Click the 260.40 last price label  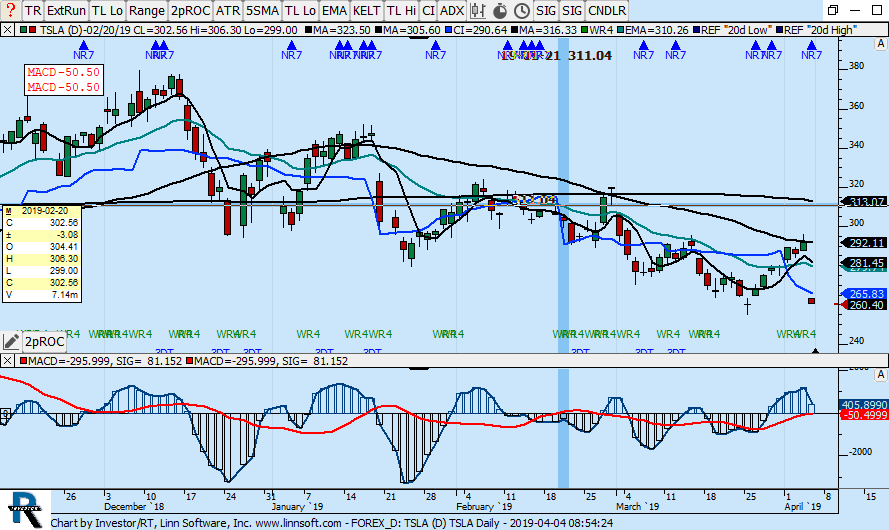click(x=865, y=305)
